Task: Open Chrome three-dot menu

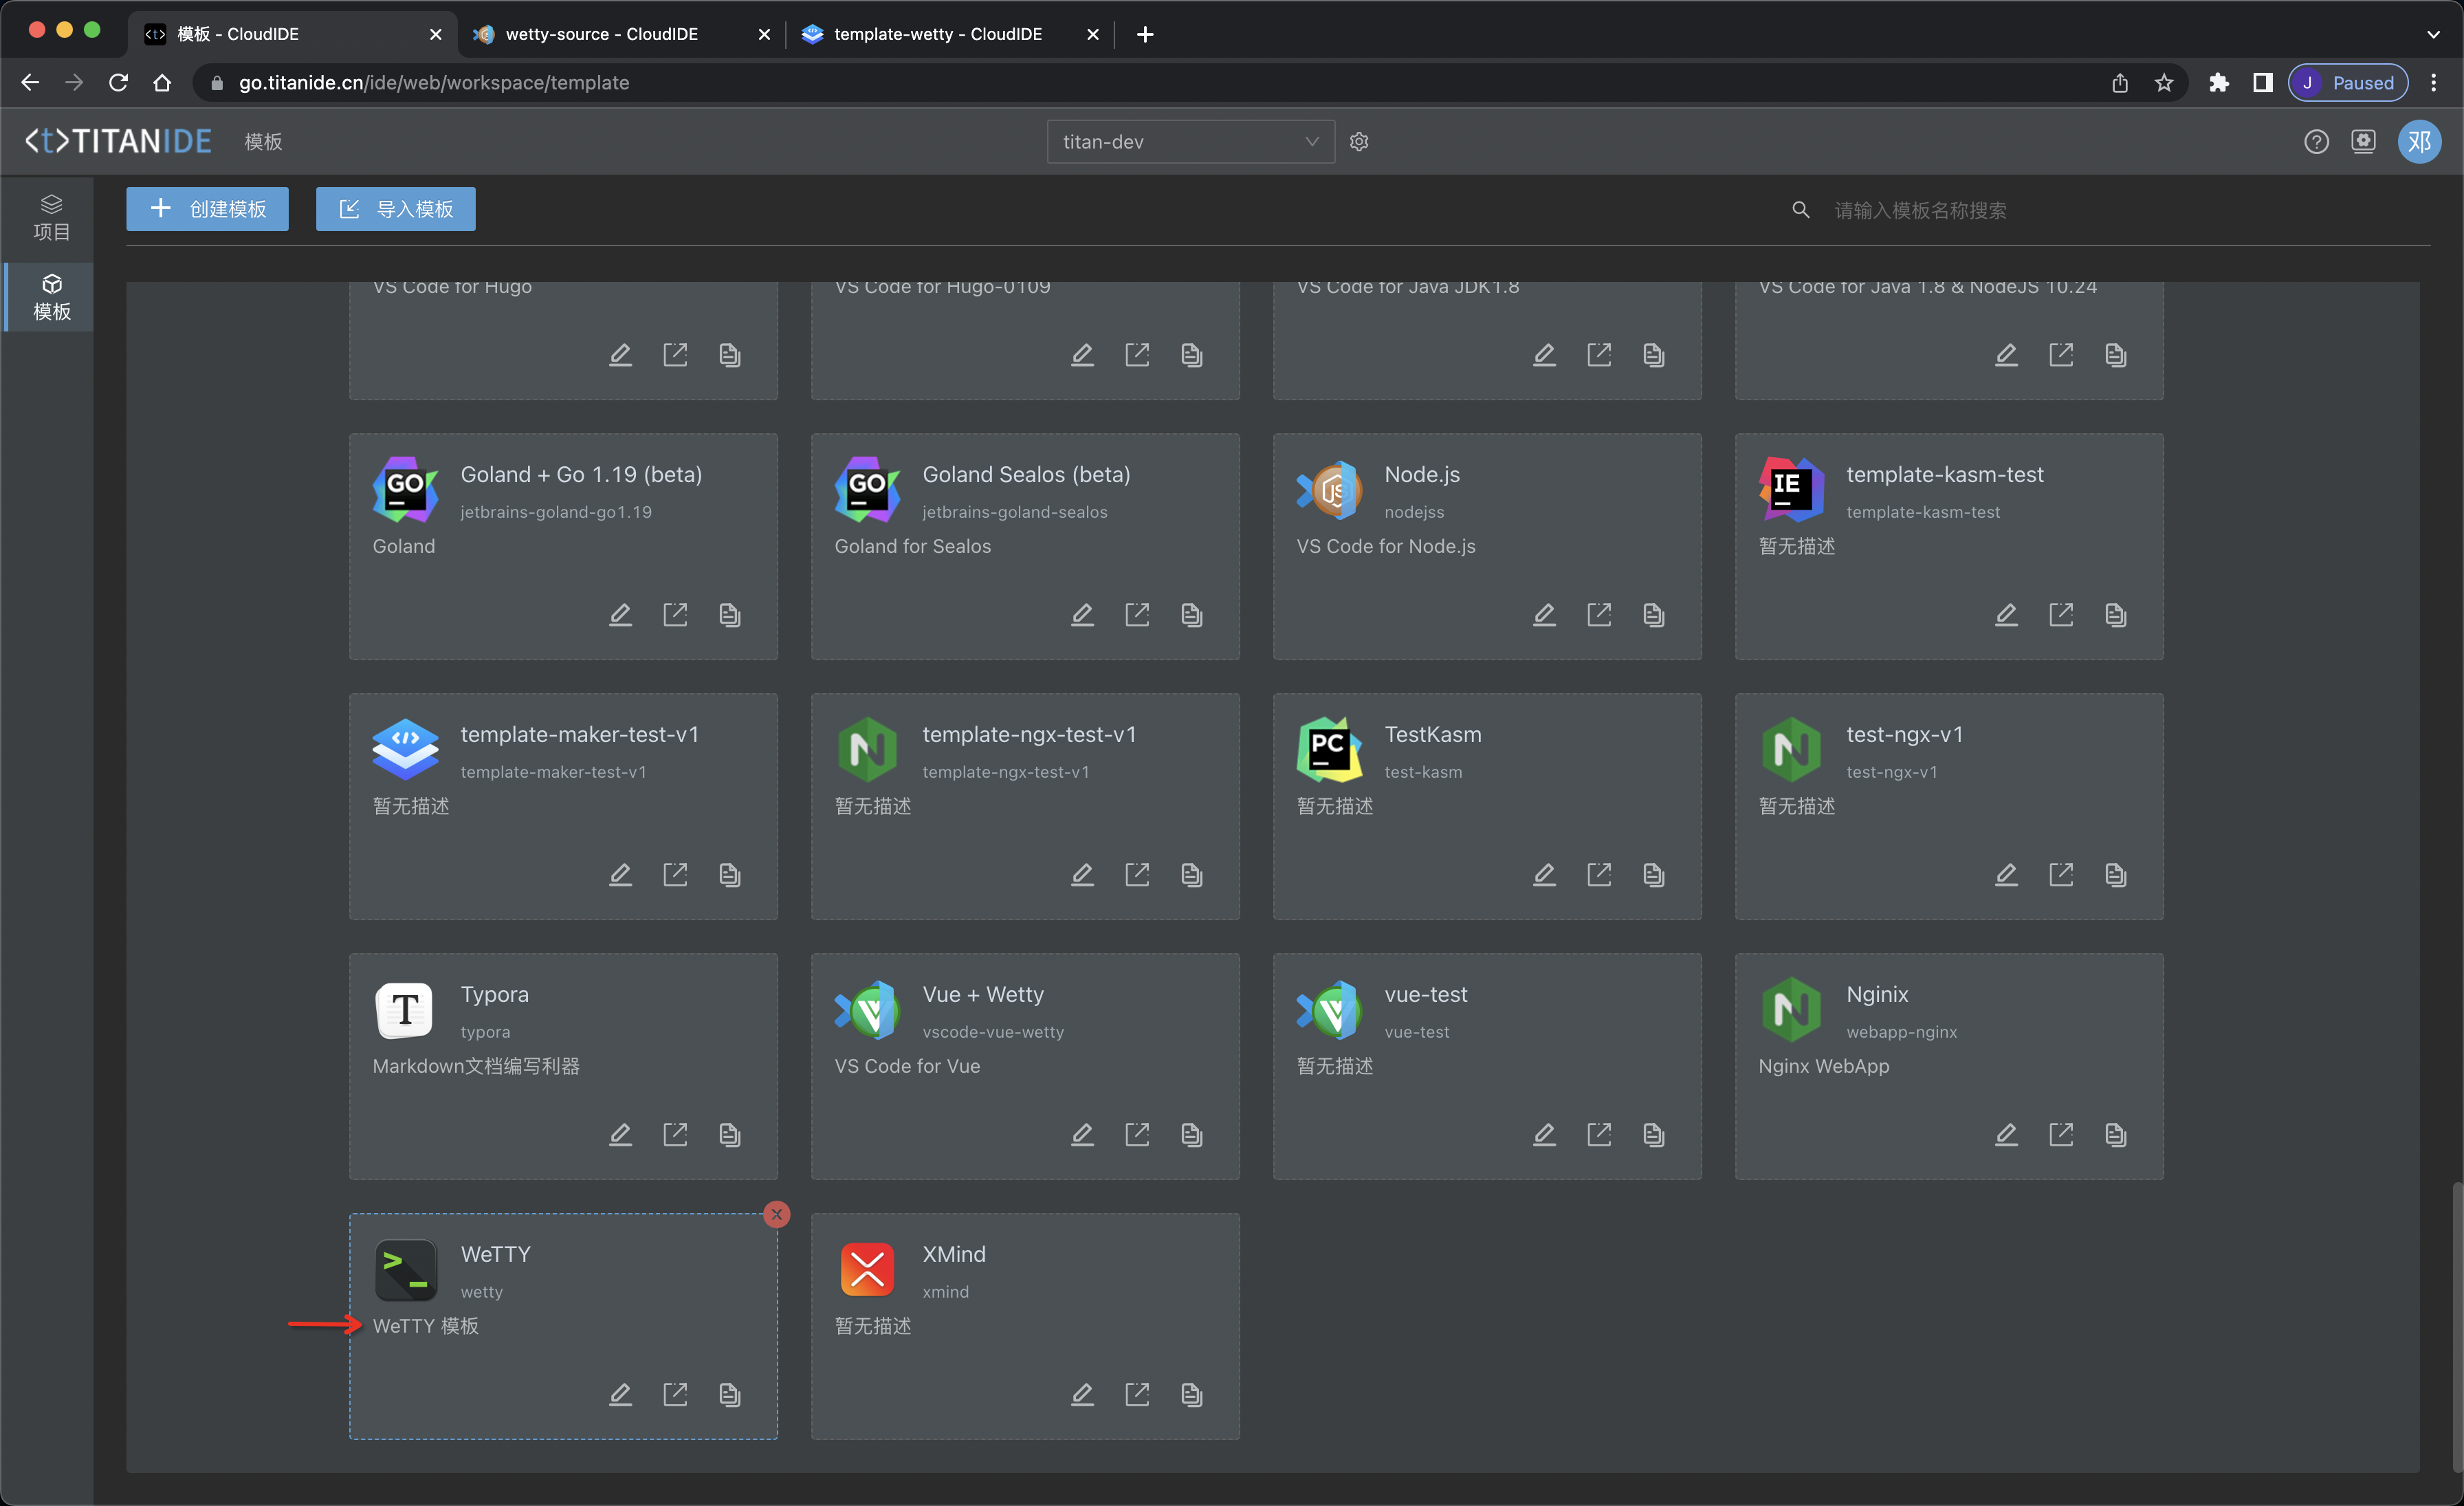Action: pyautogui.click(x=2434, y=83)
